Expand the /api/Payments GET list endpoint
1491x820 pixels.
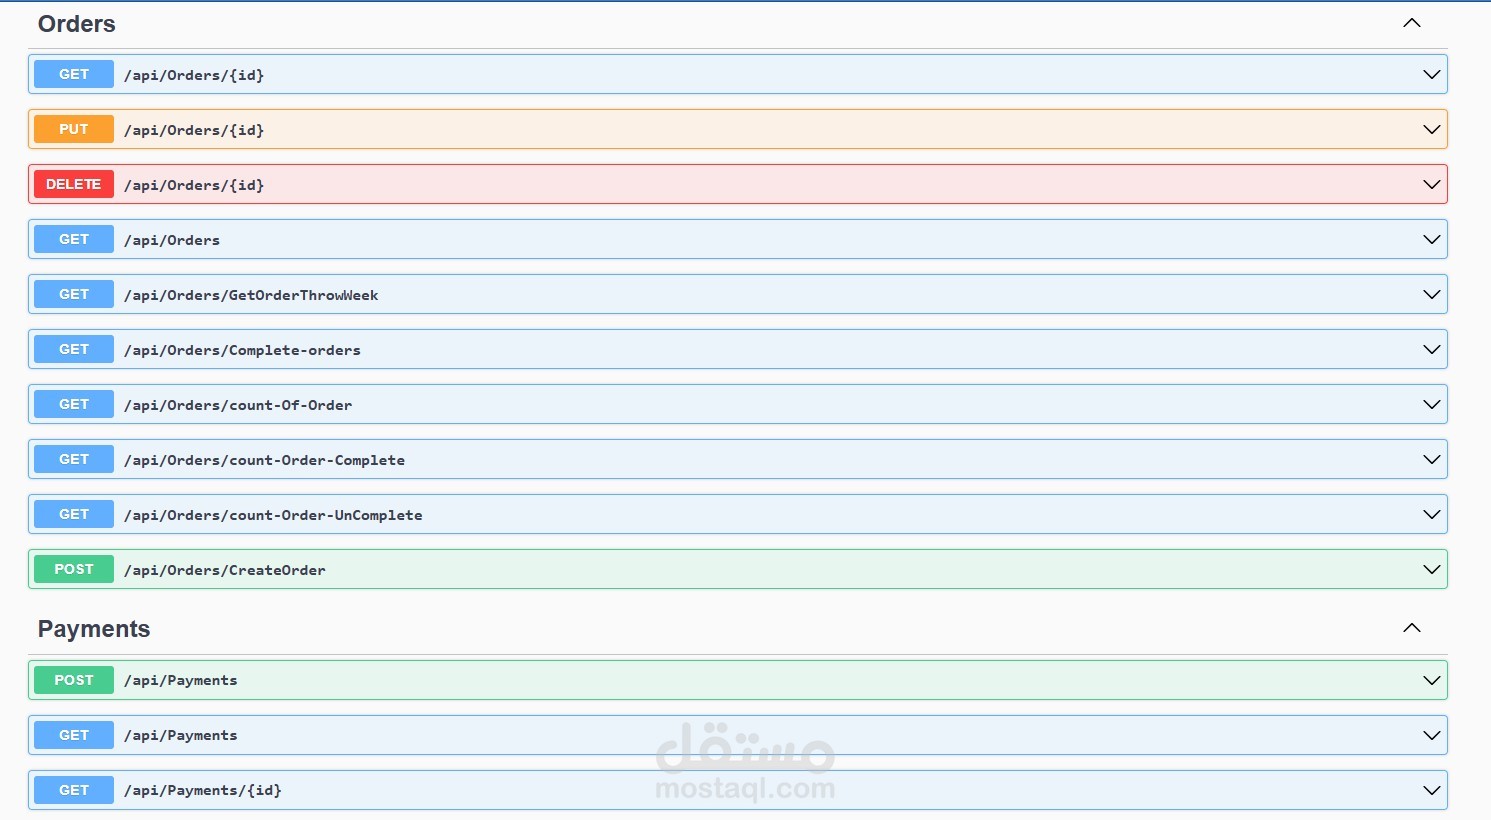click(x=1430, y=734)
